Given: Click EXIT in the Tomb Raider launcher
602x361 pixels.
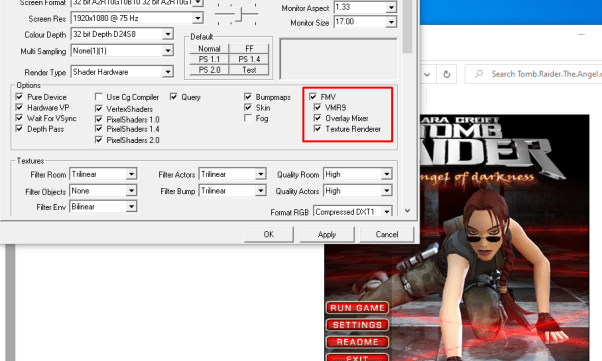Looking at the screenshot, I should tap(357, 358).
